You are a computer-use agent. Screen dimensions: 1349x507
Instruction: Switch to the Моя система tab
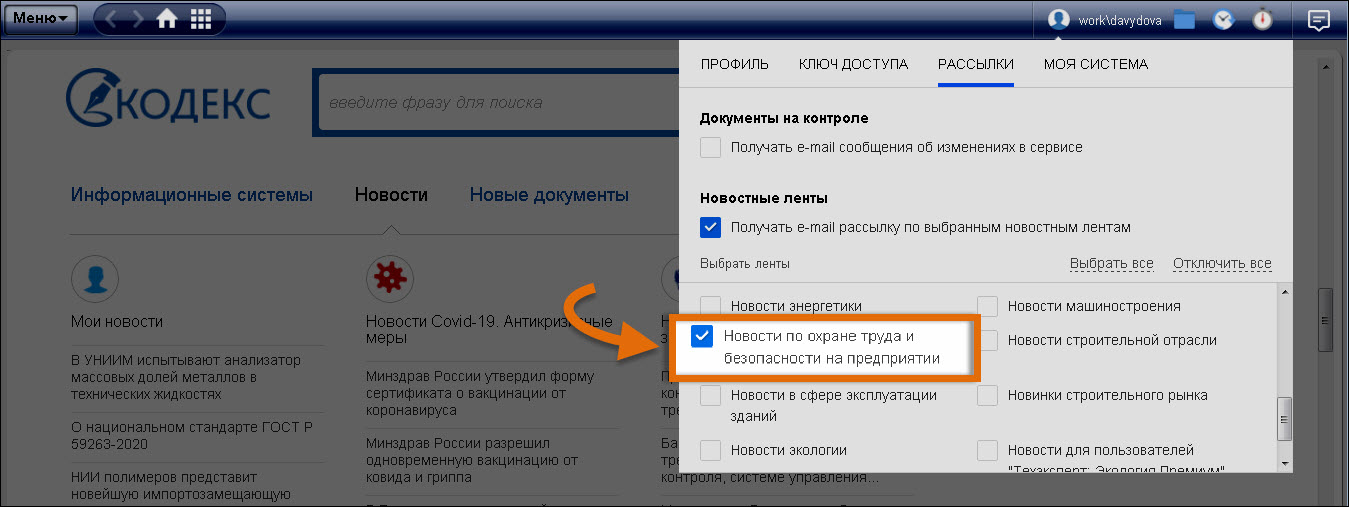click(1095, 64)
